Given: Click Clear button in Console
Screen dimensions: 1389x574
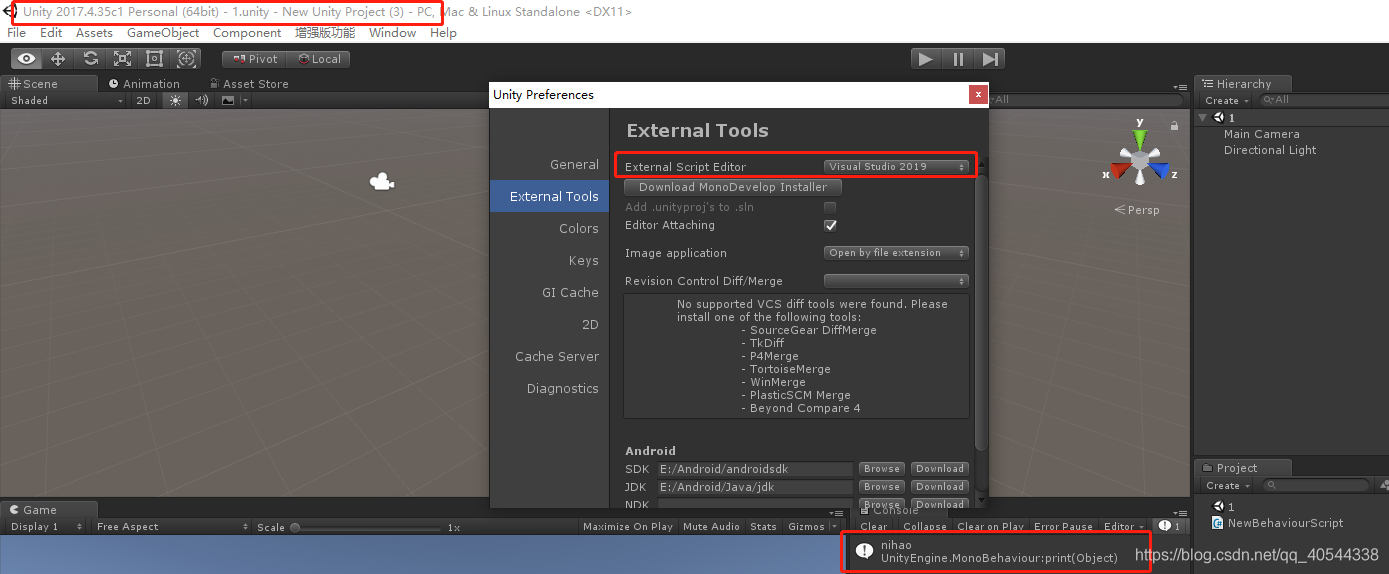Looking at the screenshot, I should point(874,527).
